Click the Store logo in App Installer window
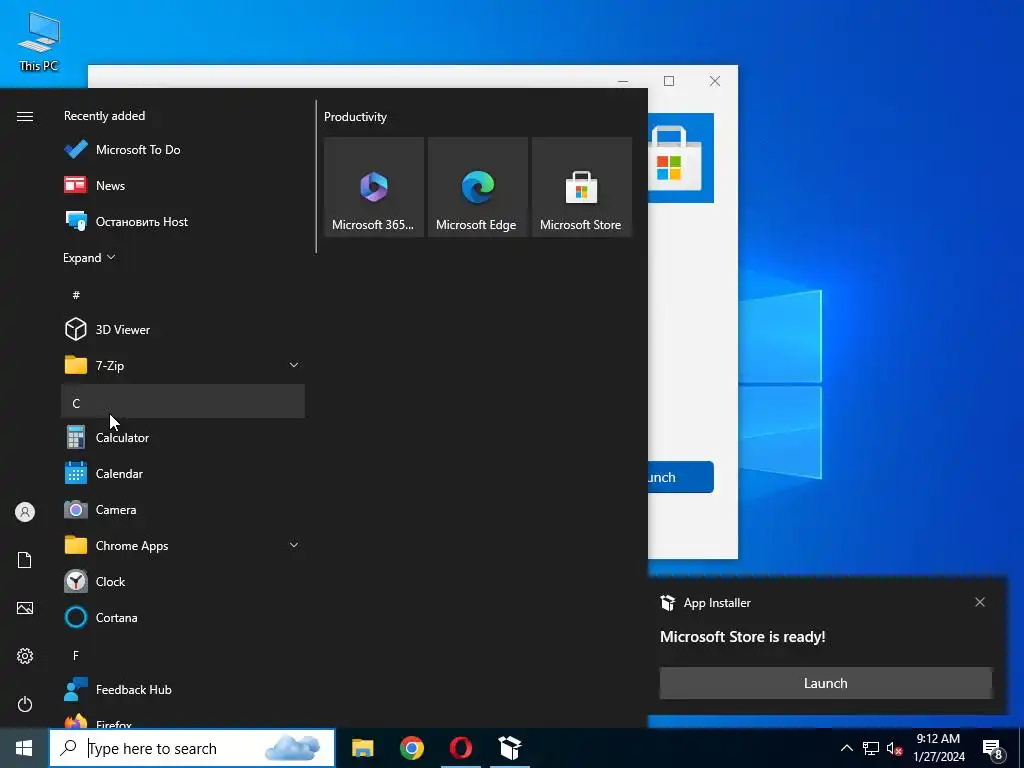The height and width of the screenshot is (768, 1024). 680,157
